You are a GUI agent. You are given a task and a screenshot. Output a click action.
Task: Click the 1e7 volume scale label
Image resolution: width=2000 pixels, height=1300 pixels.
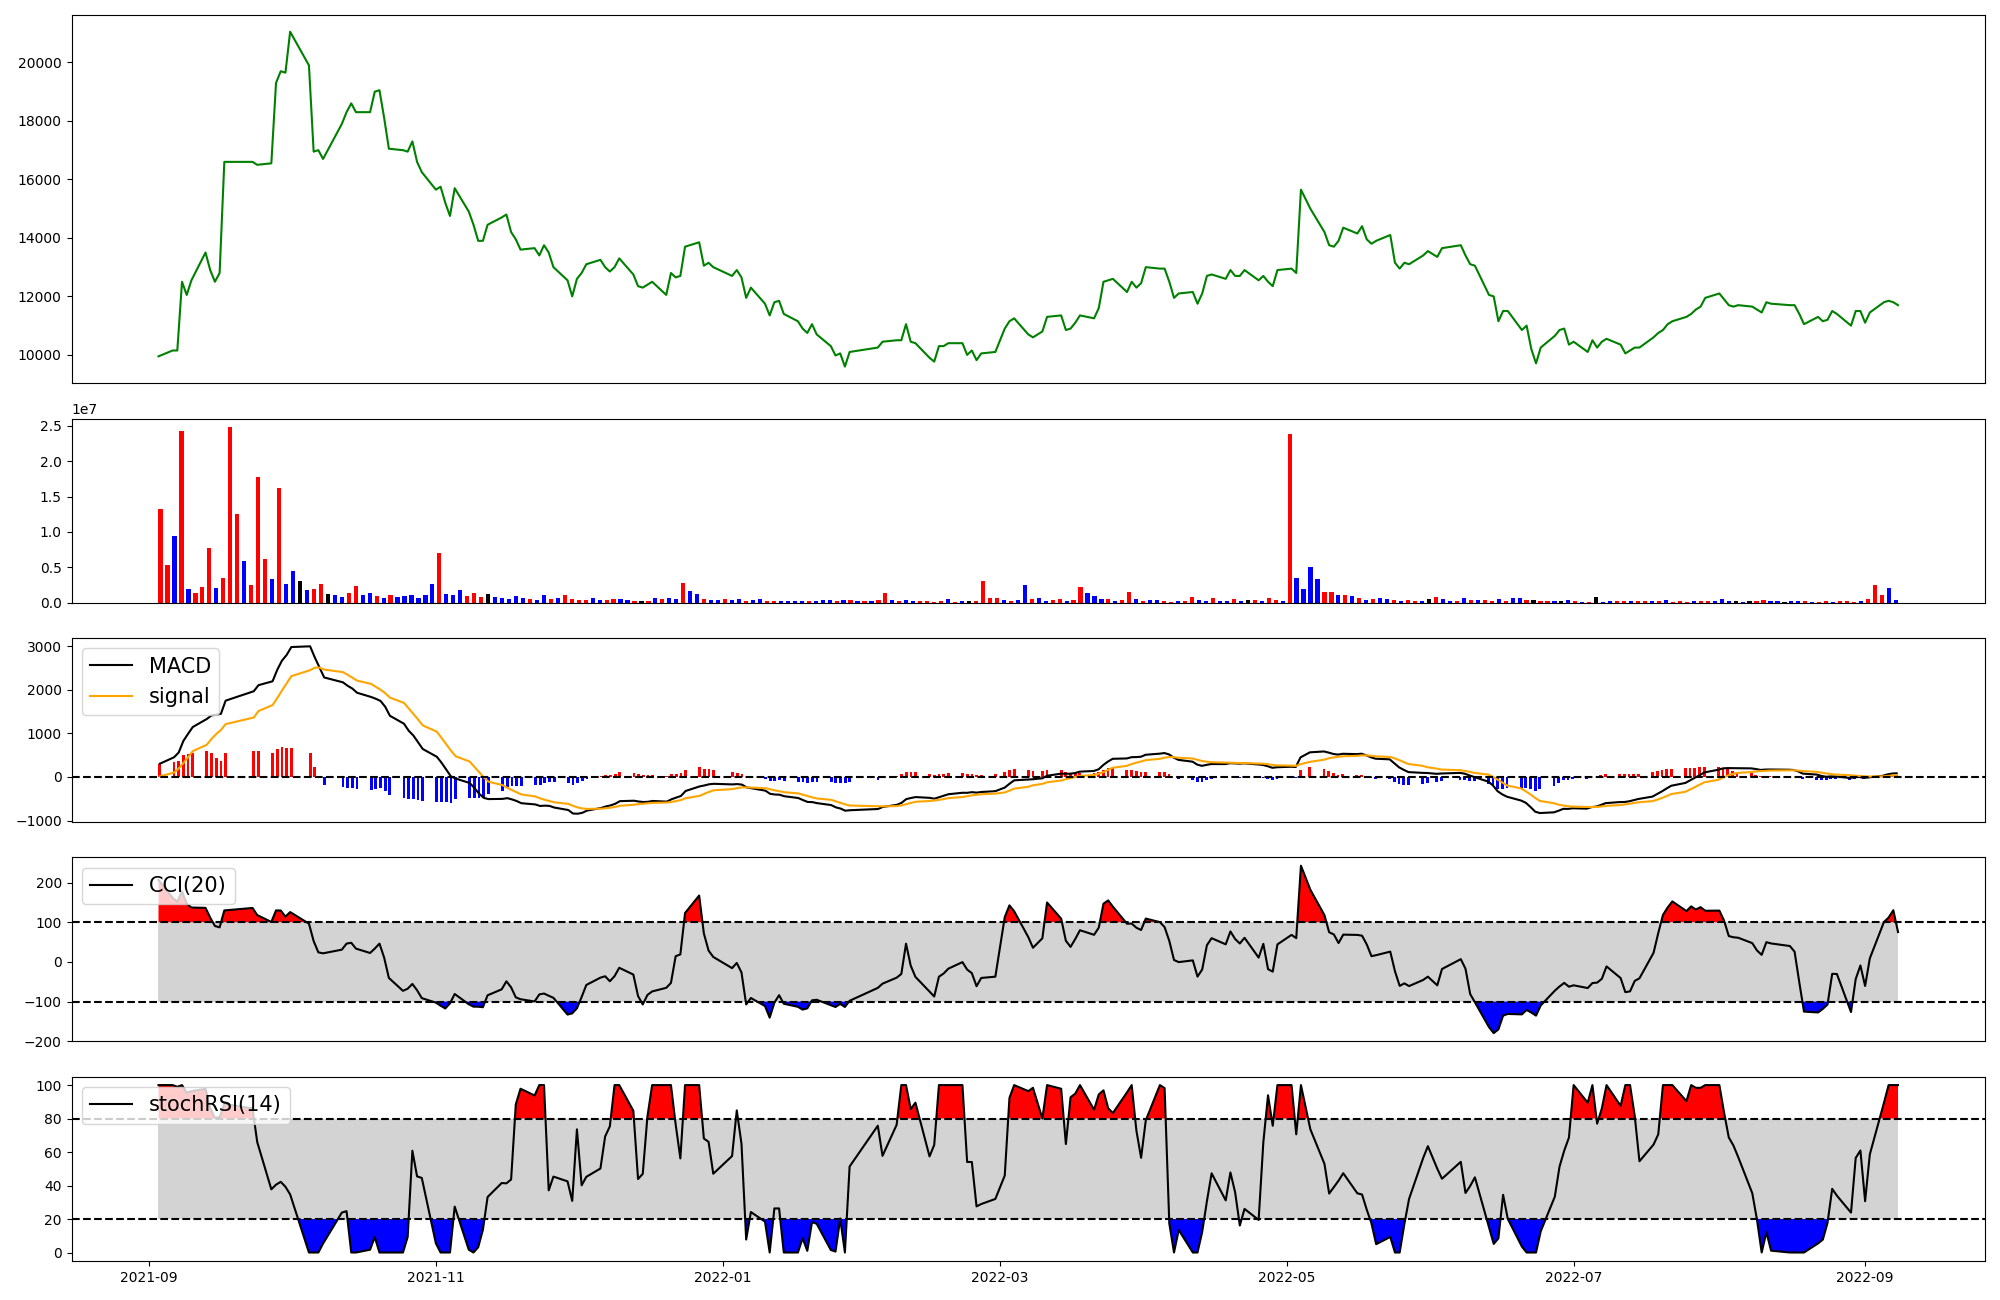[84, 409]
